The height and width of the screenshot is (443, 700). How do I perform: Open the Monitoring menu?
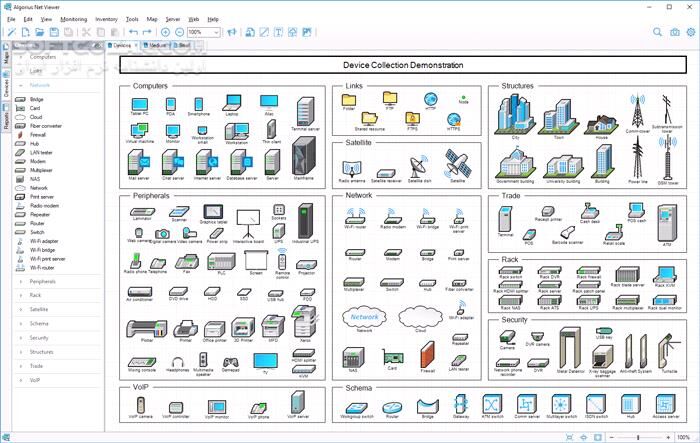tap(73, 19)
